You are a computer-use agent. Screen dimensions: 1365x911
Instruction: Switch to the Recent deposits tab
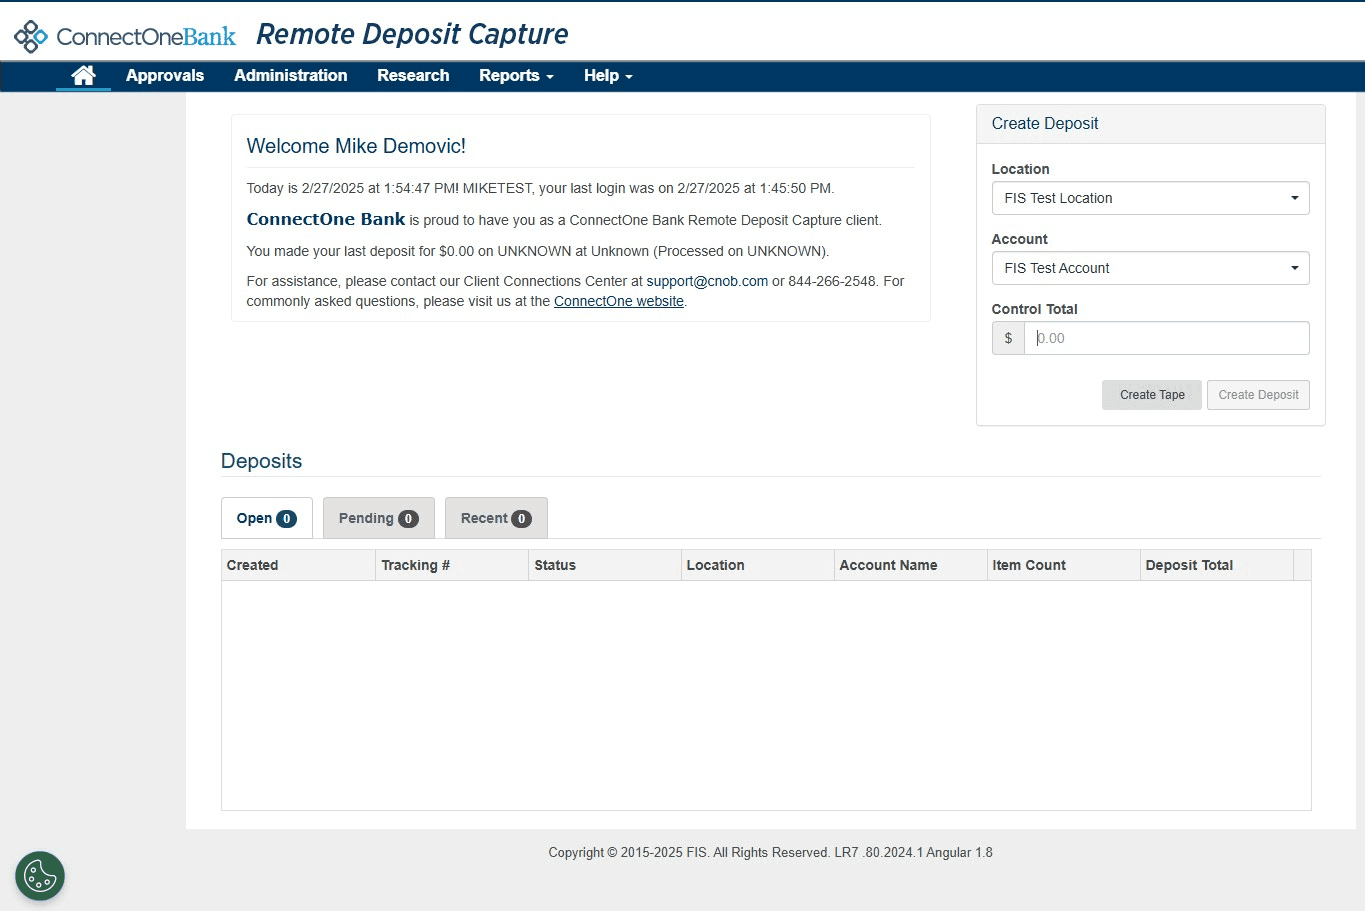496,518
